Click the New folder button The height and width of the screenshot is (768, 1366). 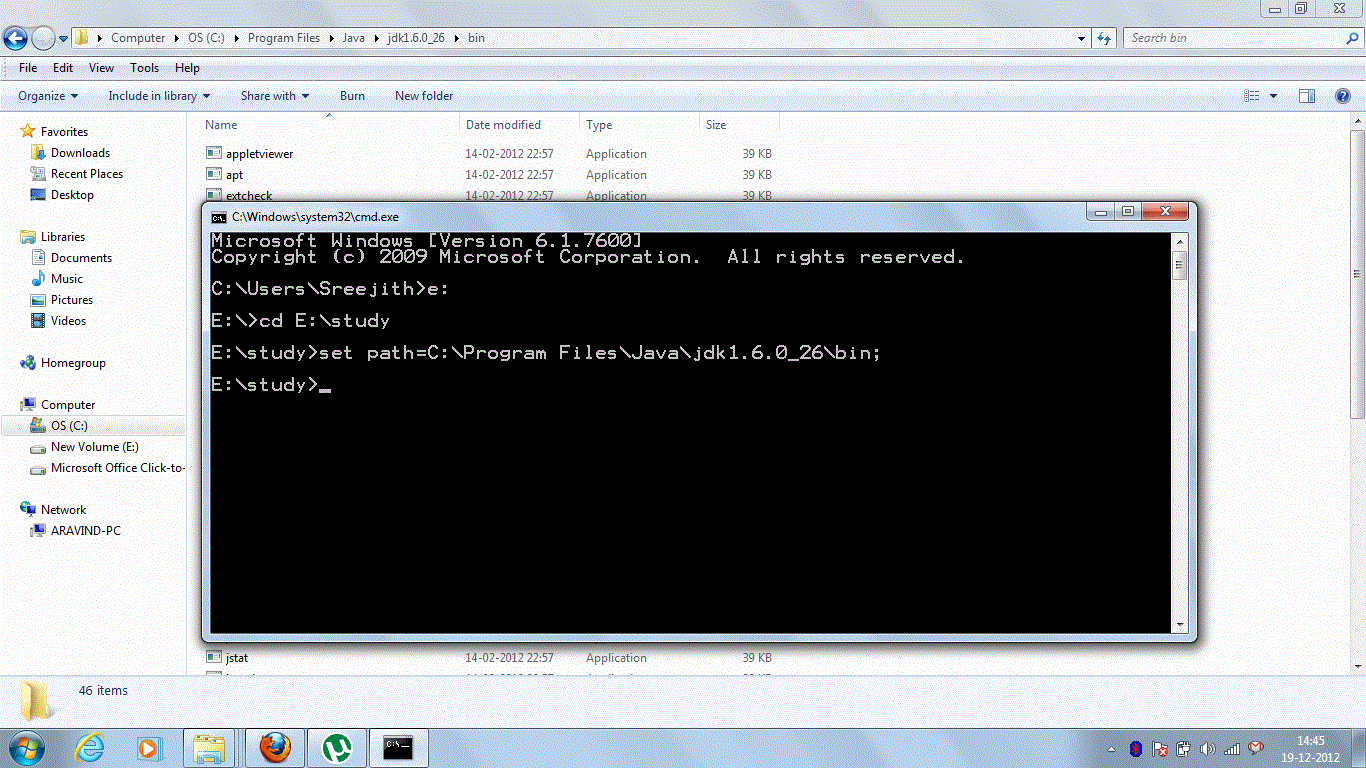pos(423,95)
